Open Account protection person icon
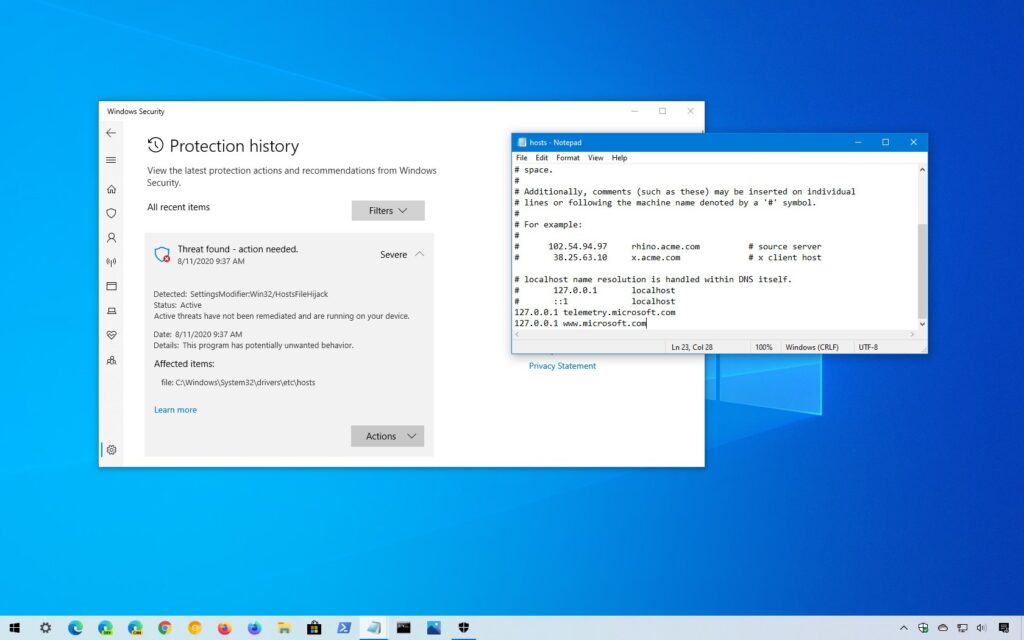1024x640 pixels. [x=111, y=238]
